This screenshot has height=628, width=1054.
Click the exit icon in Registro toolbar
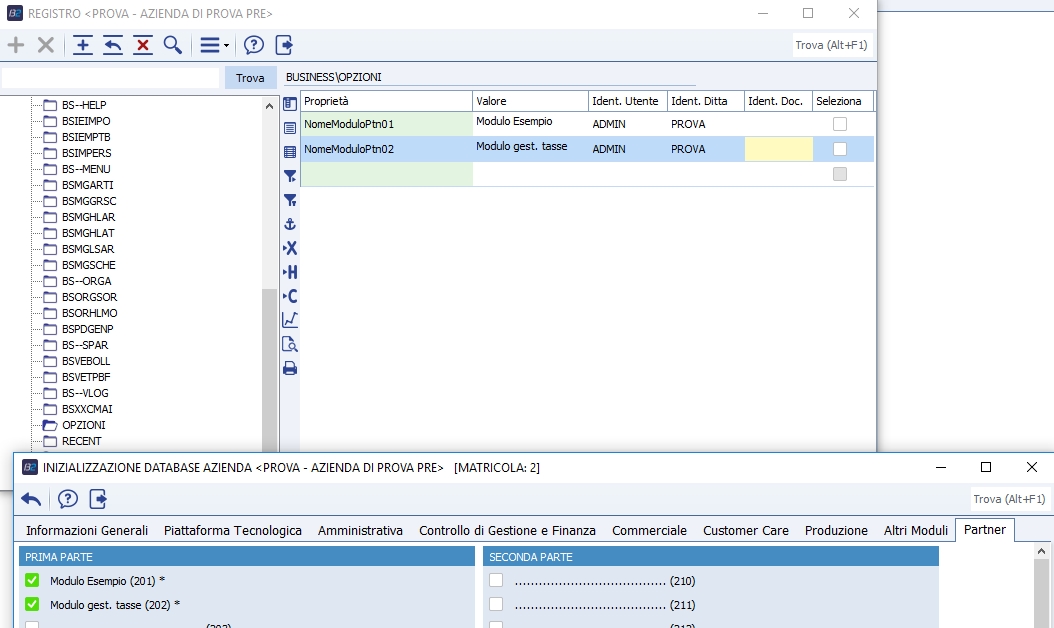[284, 45]
